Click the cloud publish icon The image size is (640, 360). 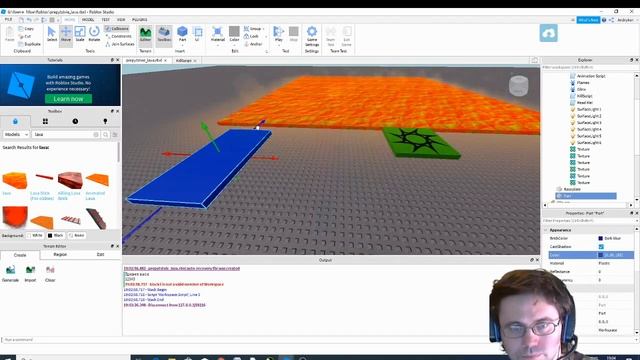[x=548, y=33]
